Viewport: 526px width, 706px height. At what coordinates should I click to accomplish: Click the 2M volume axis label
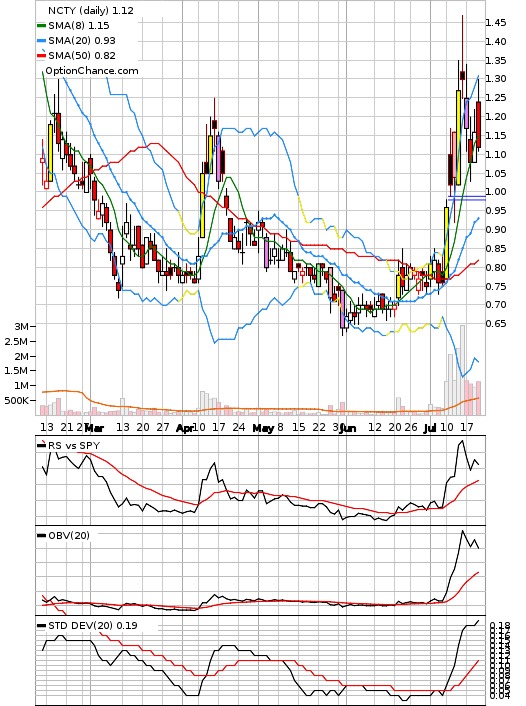[x=21, y=356]
